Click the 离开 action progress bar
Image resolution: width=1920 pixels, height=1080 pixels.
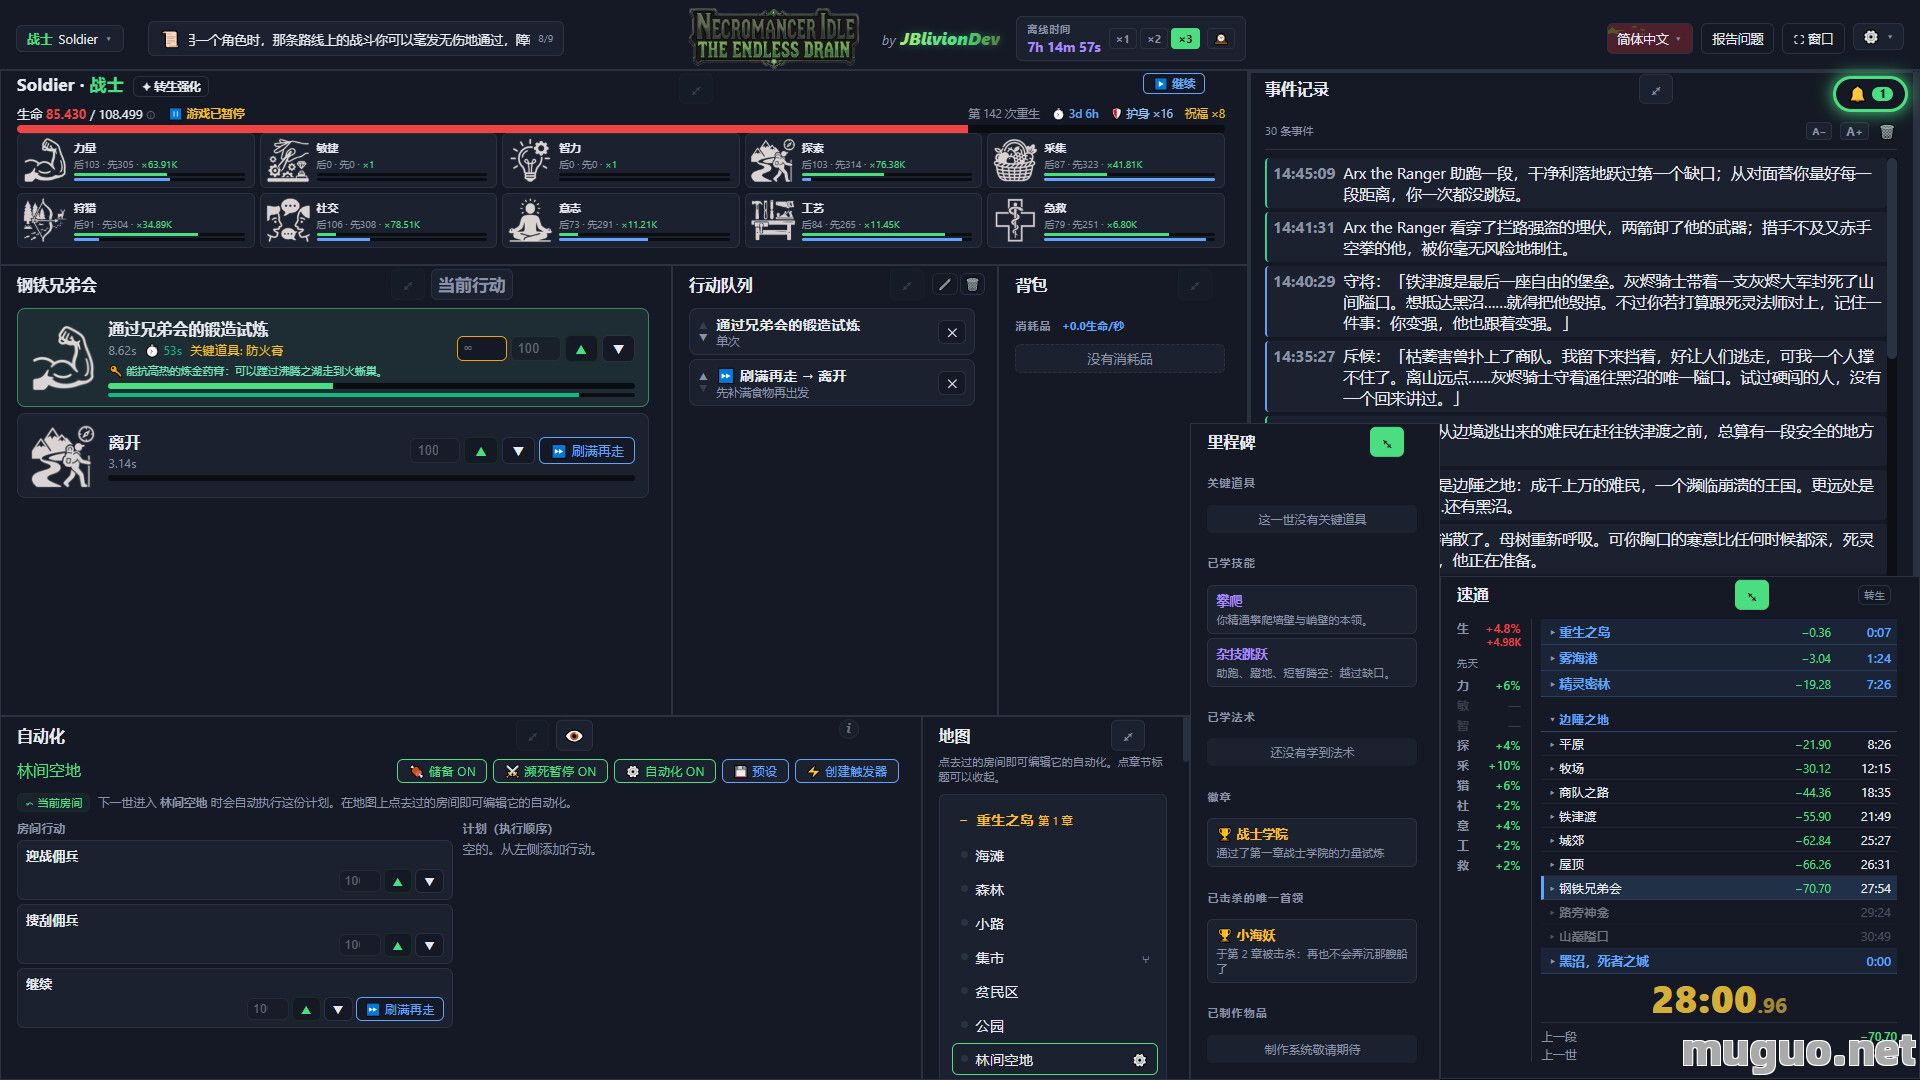pos(371,478)
